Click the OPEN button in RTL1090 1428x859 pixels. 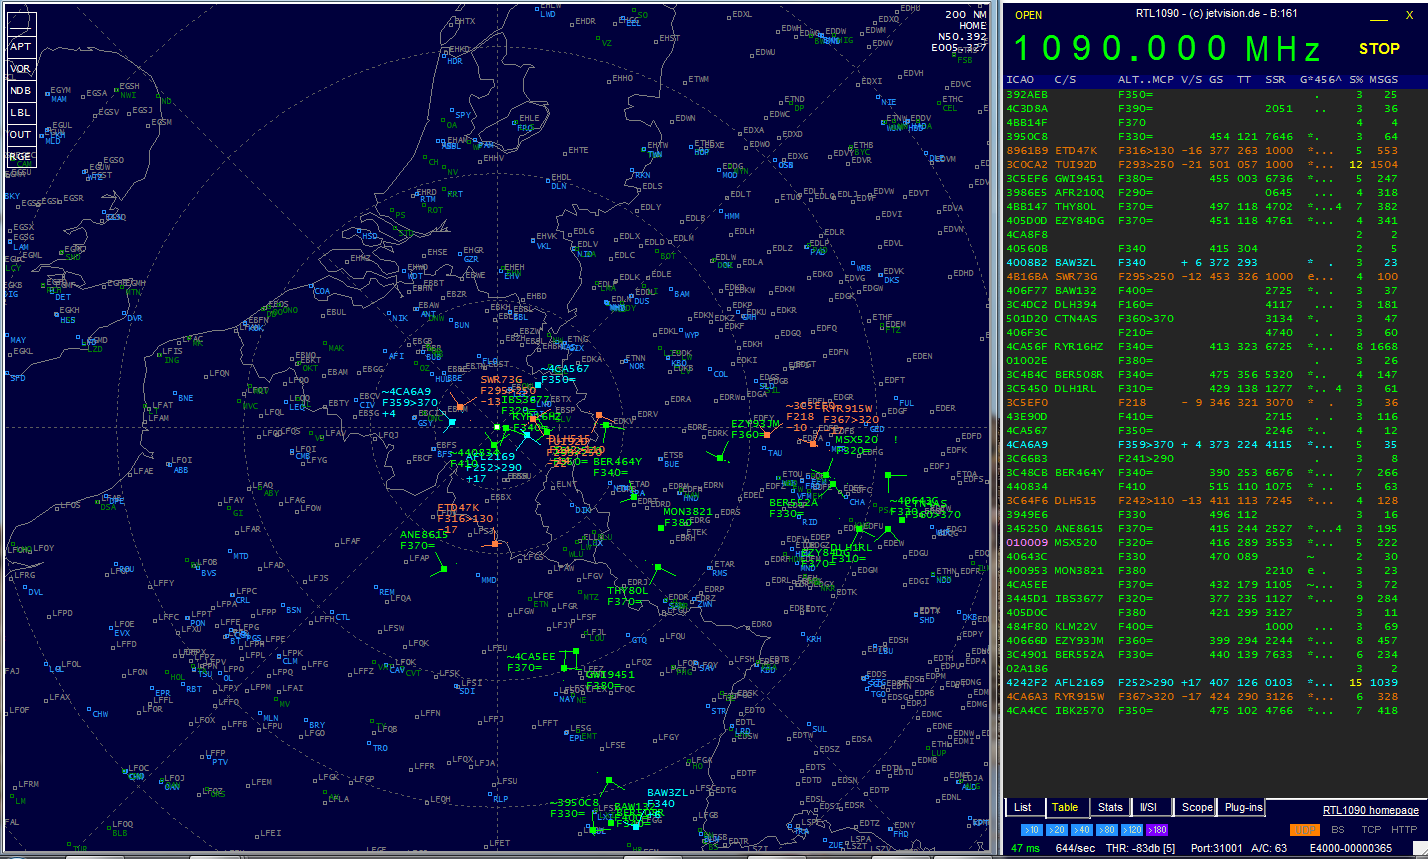[x=1028, y=15]
